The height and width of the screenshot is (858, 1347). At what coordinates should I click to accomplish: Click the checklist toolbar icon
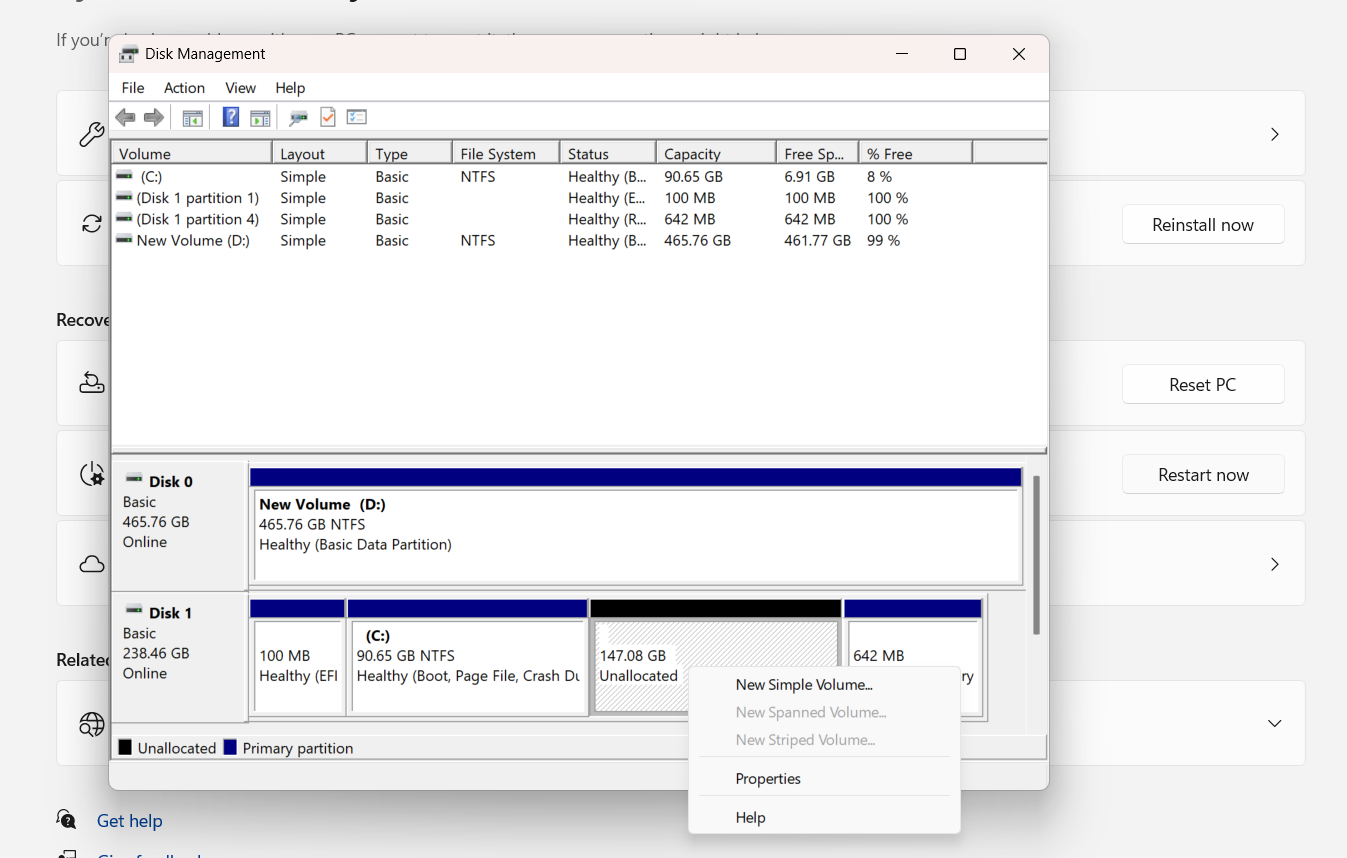356,117
